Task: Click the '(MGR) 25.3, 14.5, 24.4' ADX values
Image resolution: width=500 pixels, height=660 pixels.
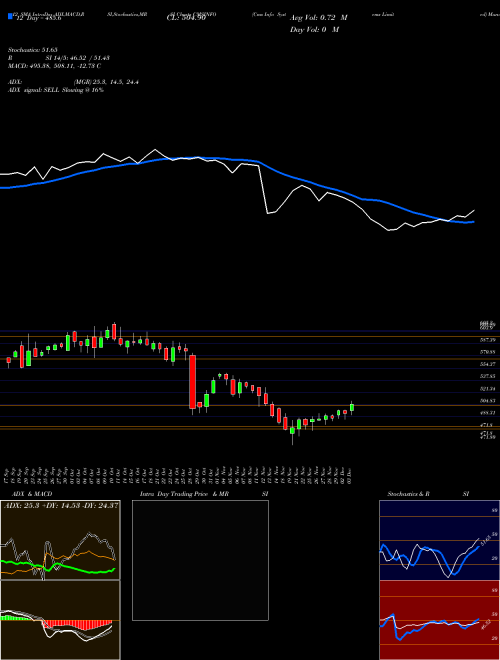Action: [x=106, y=82]
